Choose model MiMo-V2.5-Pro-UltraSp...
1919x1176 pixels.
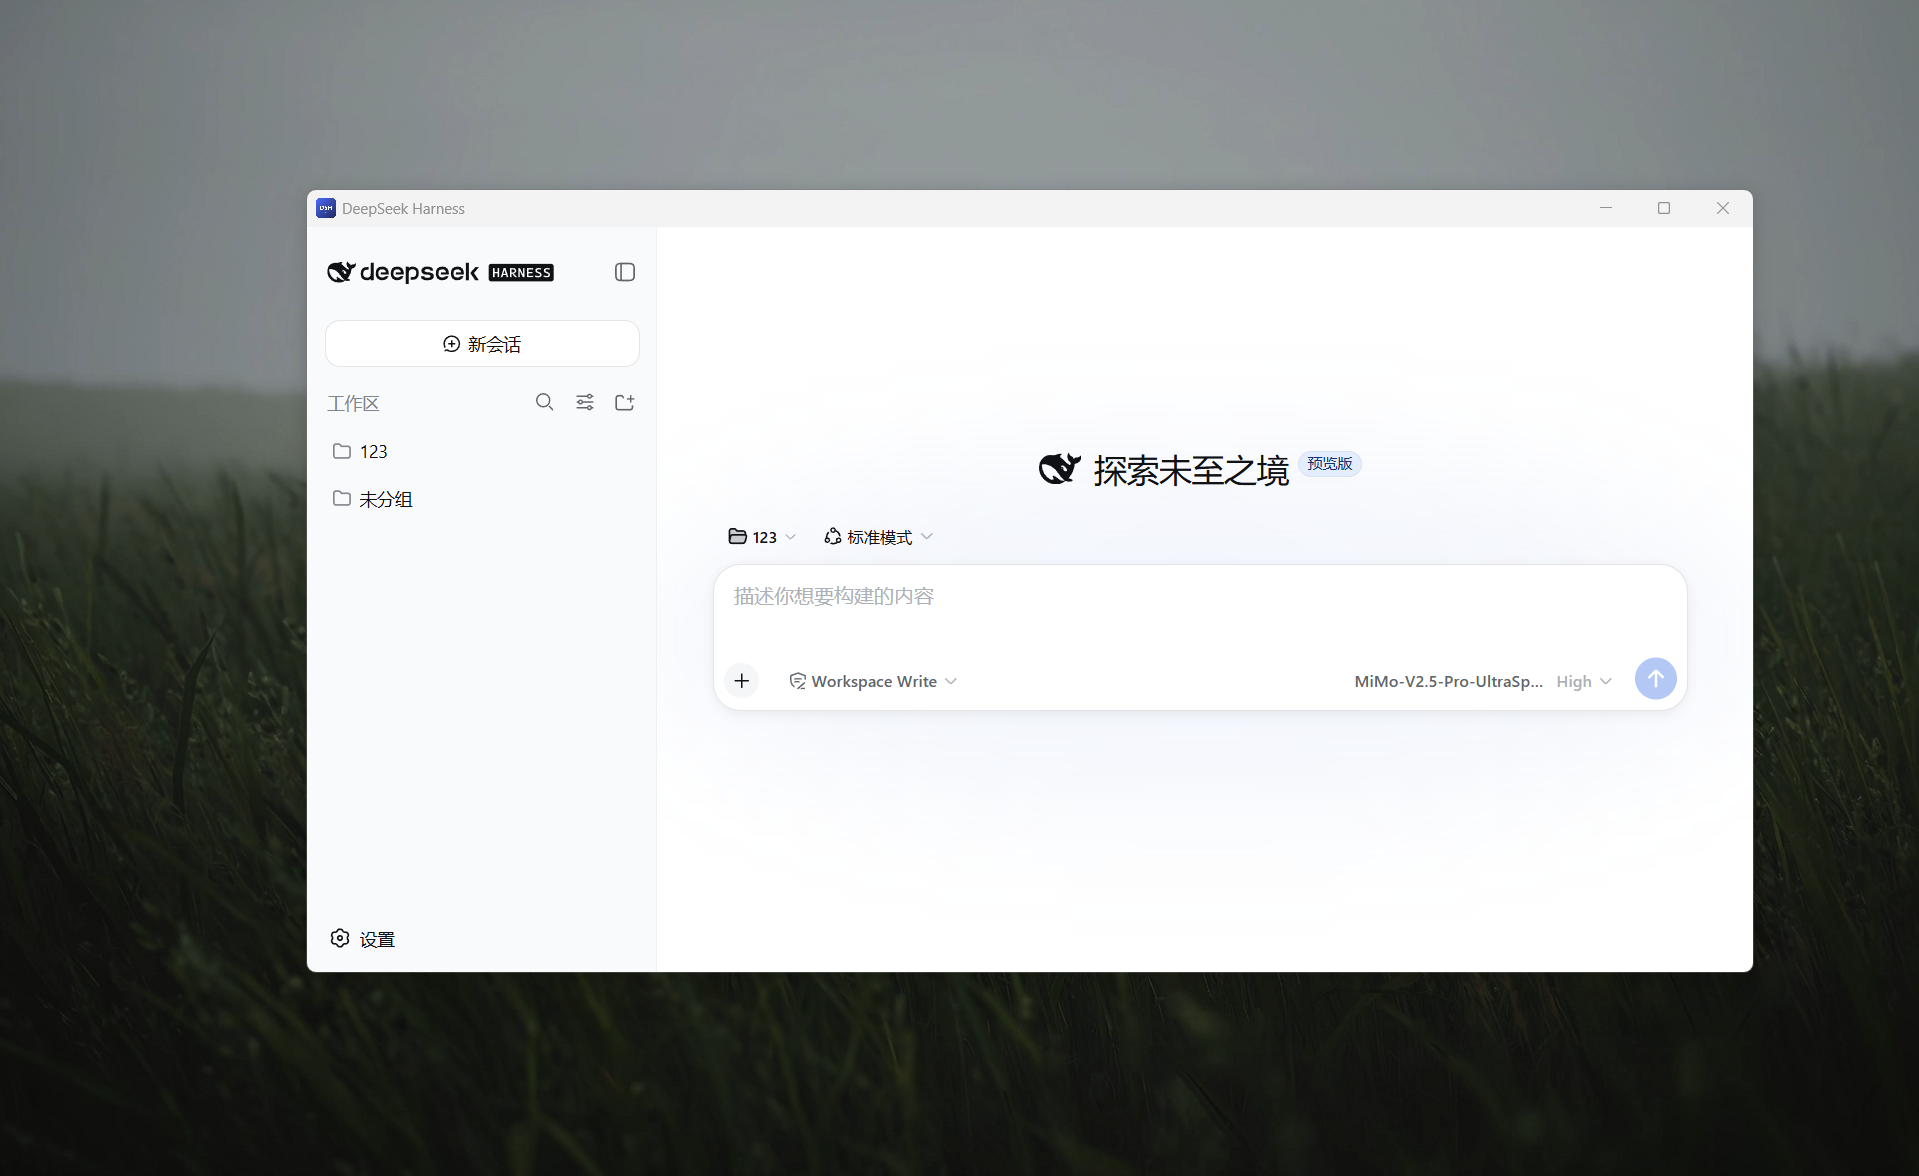pos(1448,681)
